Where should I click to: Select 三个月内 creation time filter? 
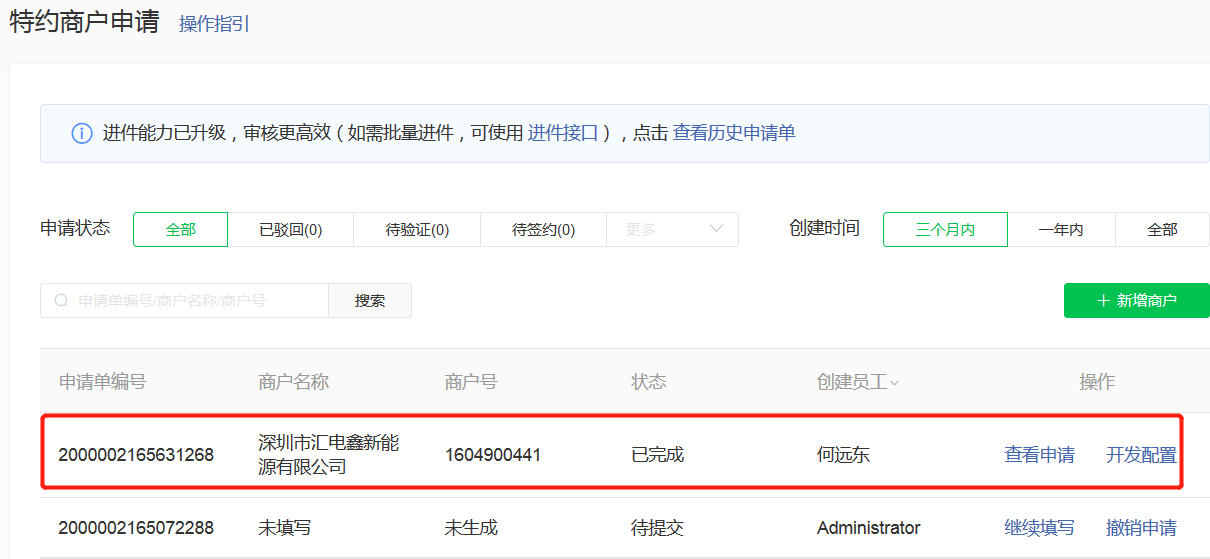pos(945,229)
